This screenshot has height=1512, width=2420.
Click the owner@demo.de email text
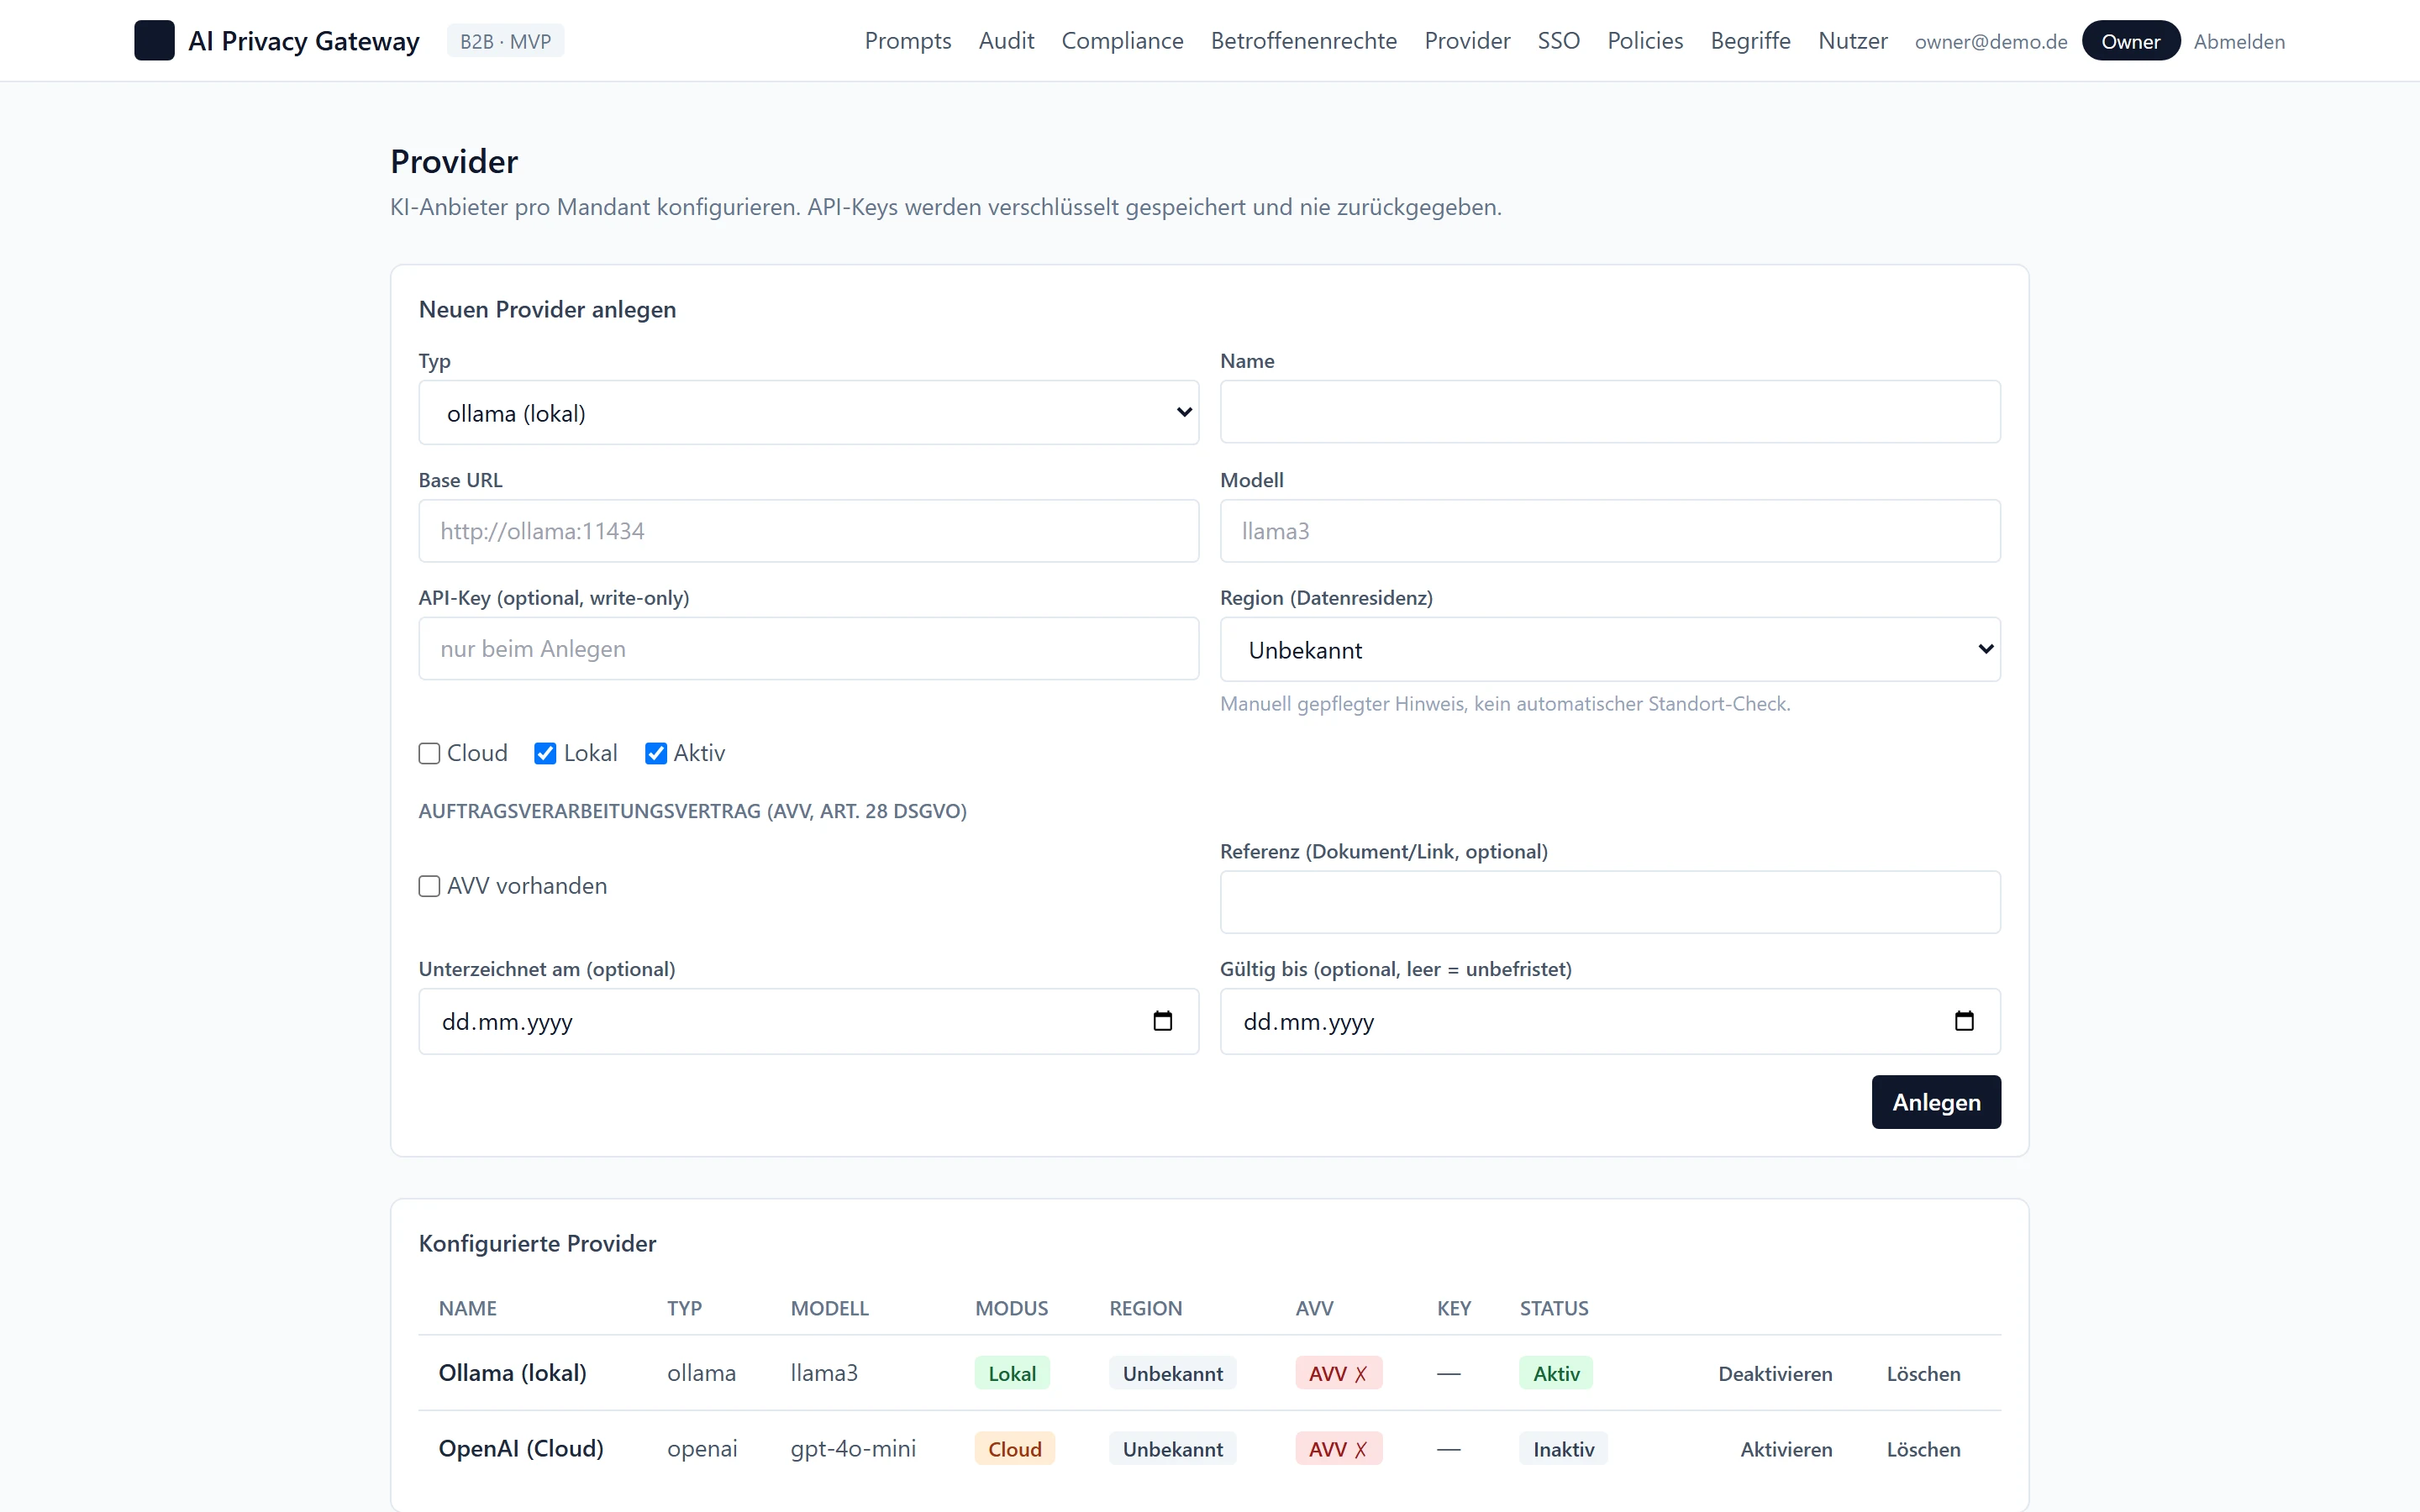click(x=1990, y=41)
